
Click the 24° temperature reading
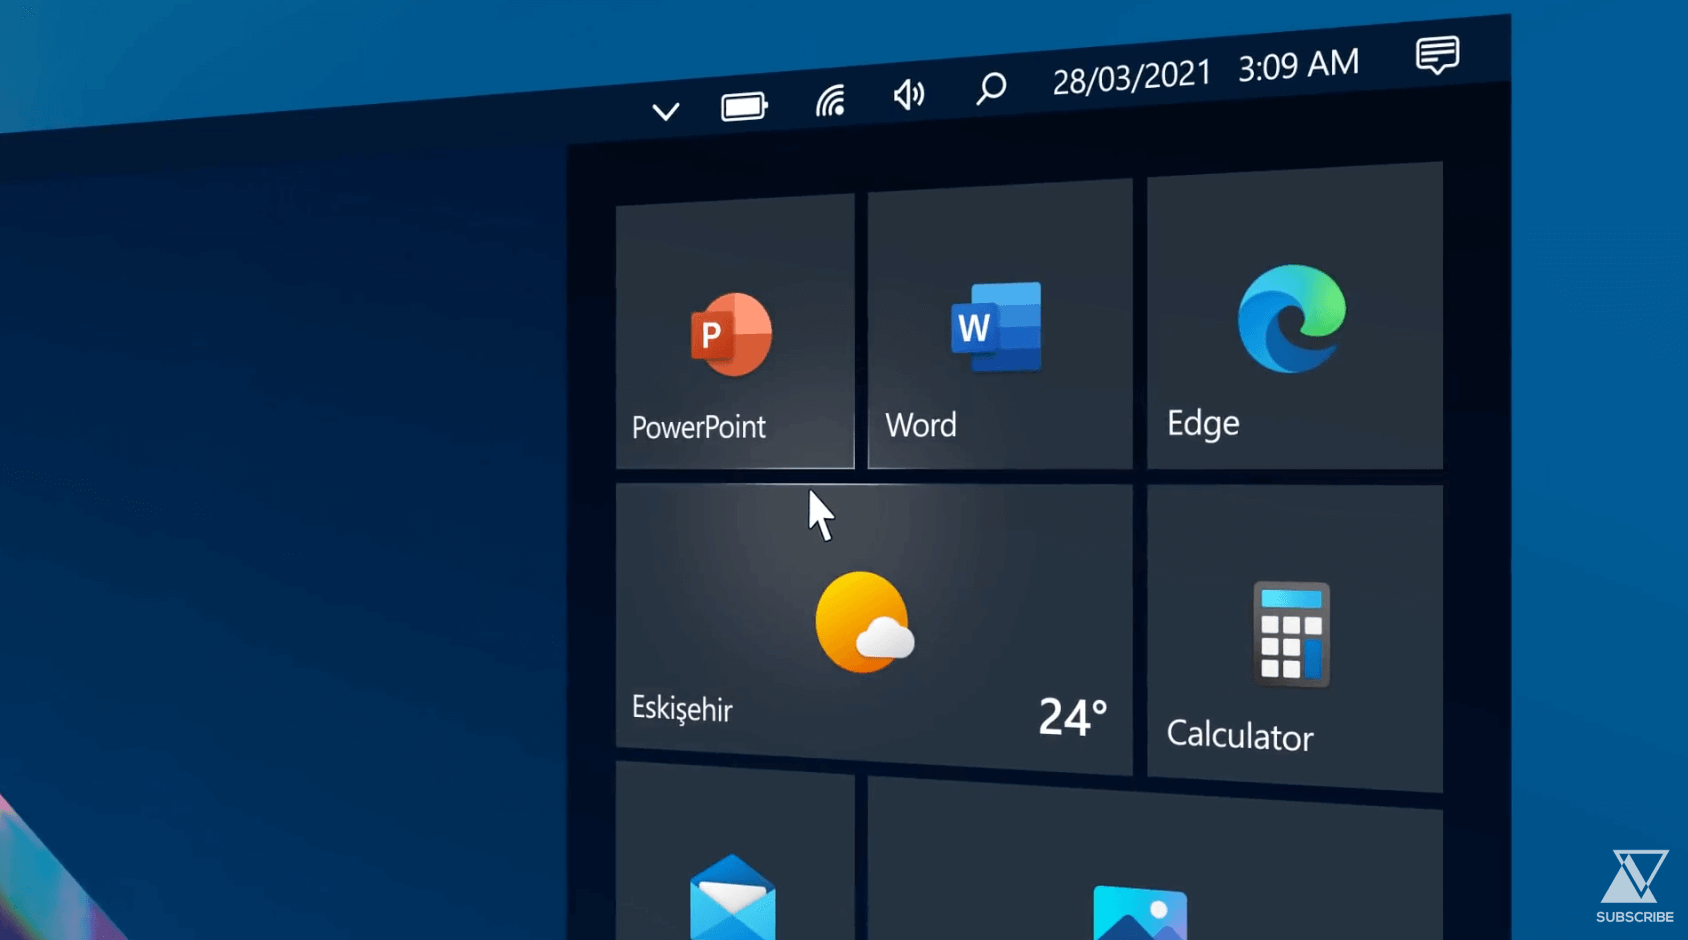coord(1073,716)
